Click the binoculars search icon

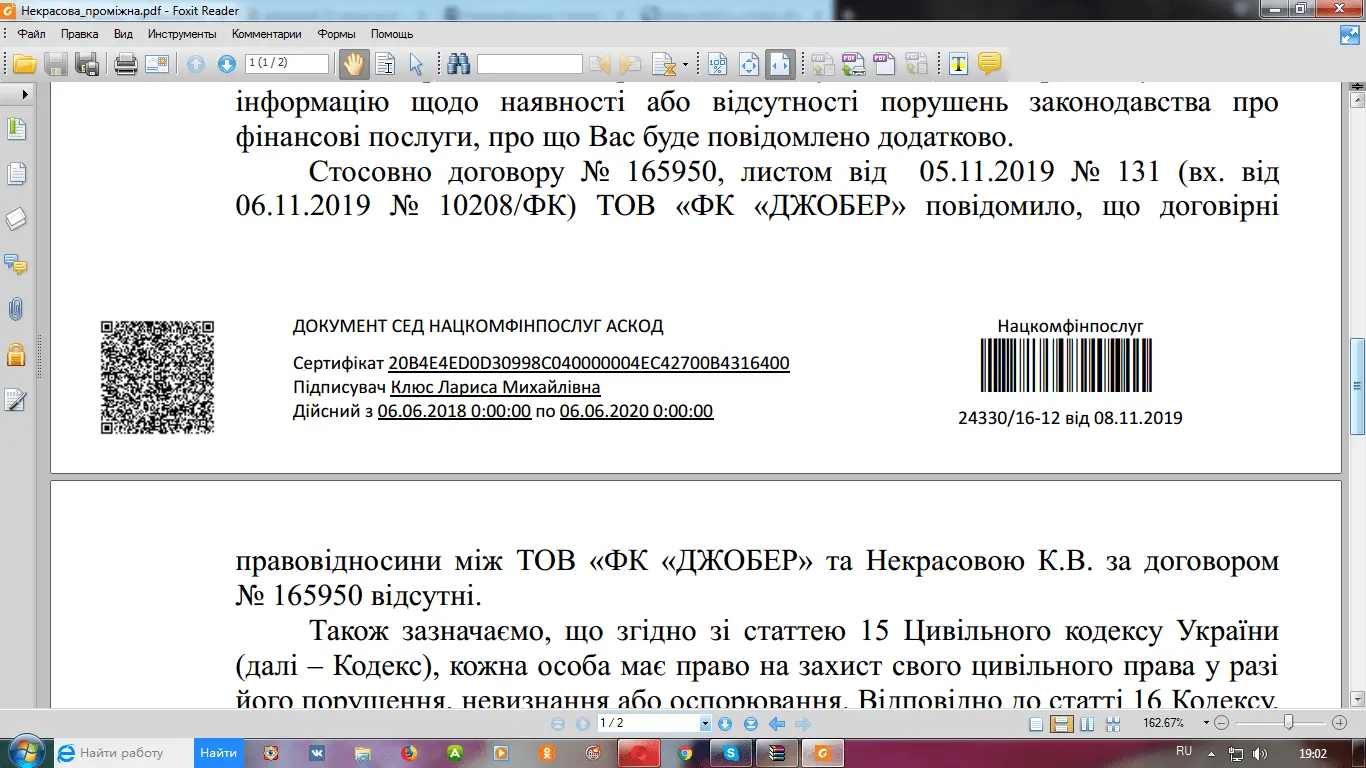coord(459,65)
